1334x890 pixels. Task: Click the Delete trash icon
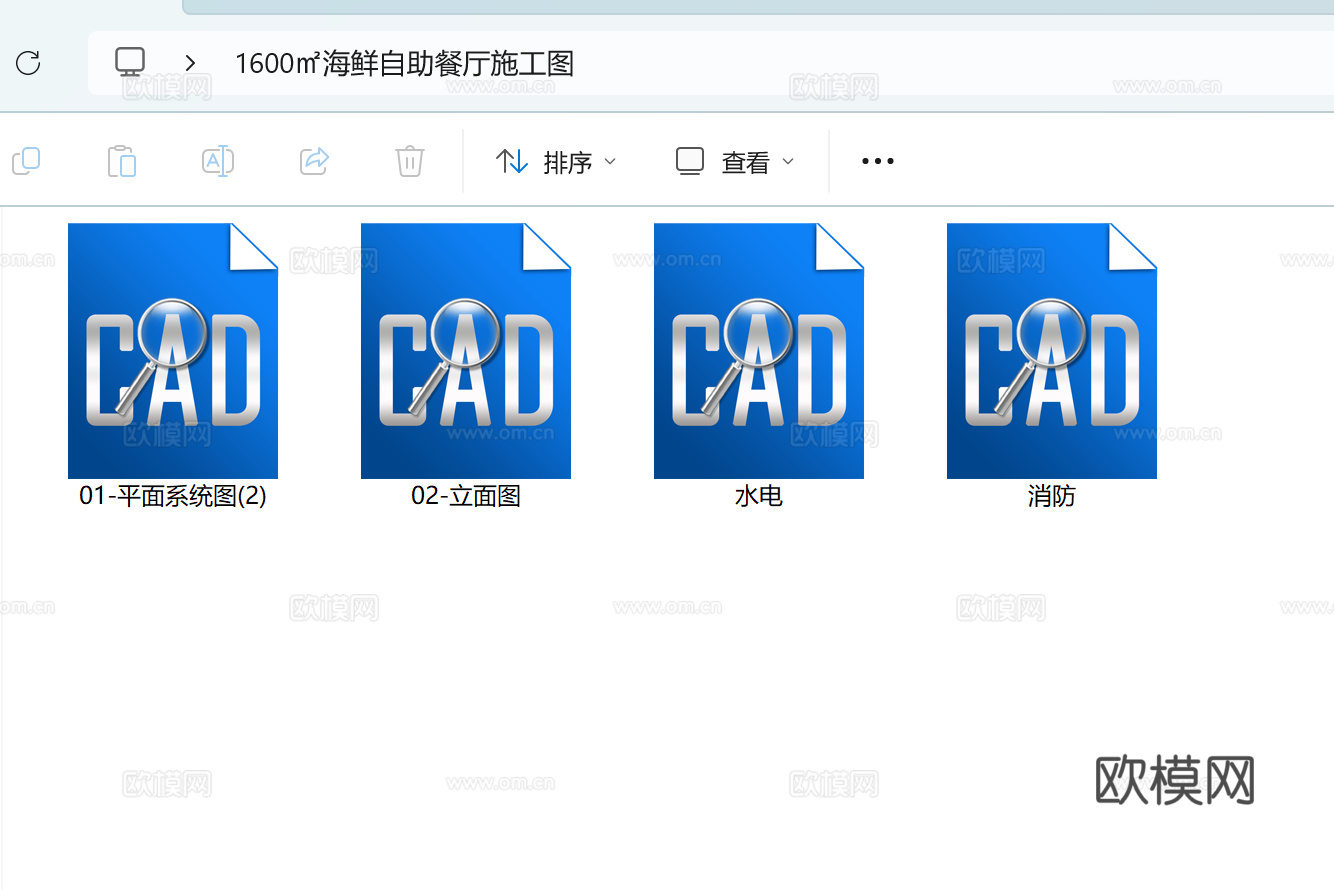pos(410,161)
